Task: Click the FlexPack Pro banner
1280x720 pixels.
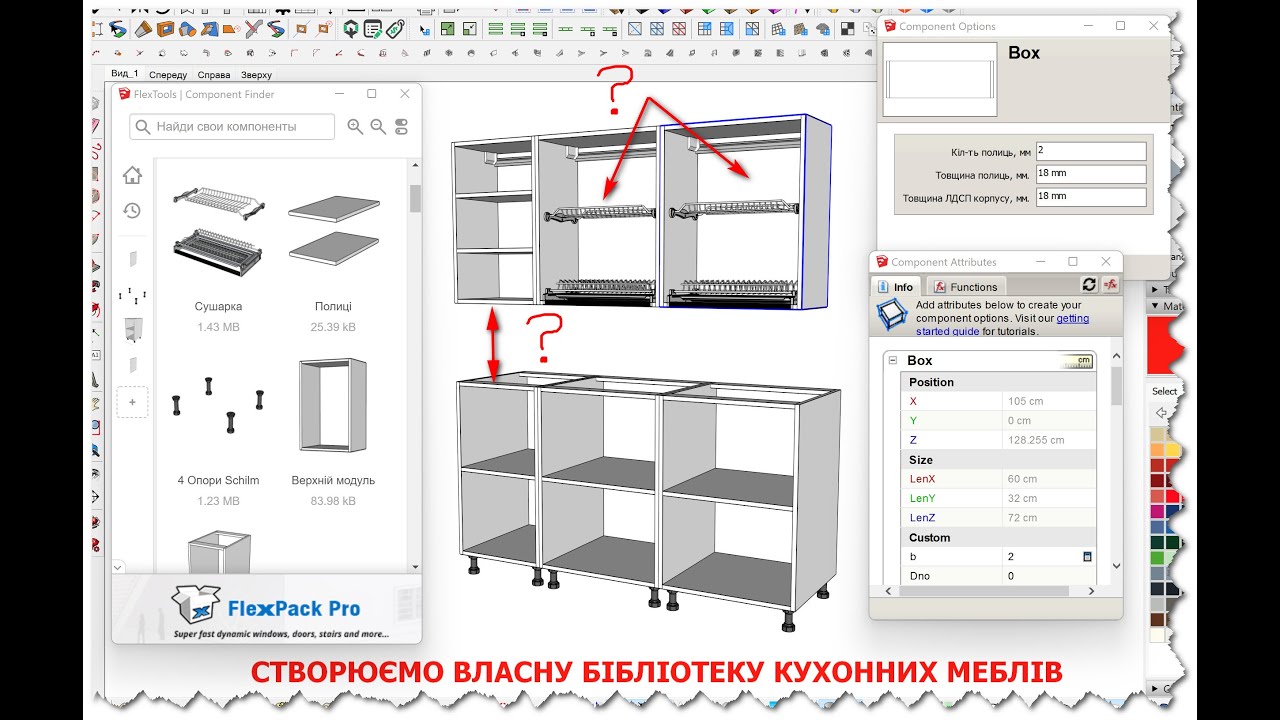Action: [266, 610]
